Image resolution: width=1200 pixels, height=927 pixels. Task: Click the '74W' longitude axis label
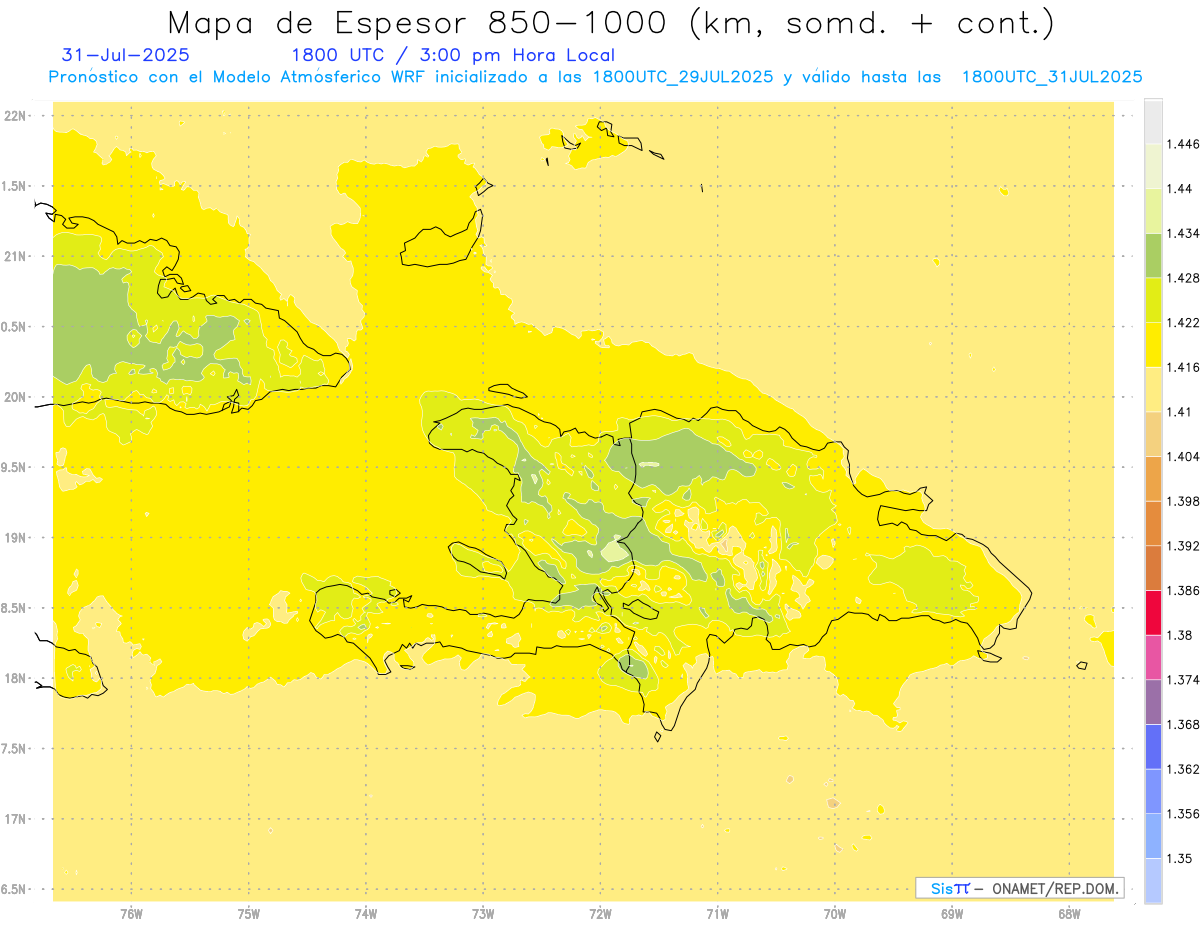coord(365,913)
